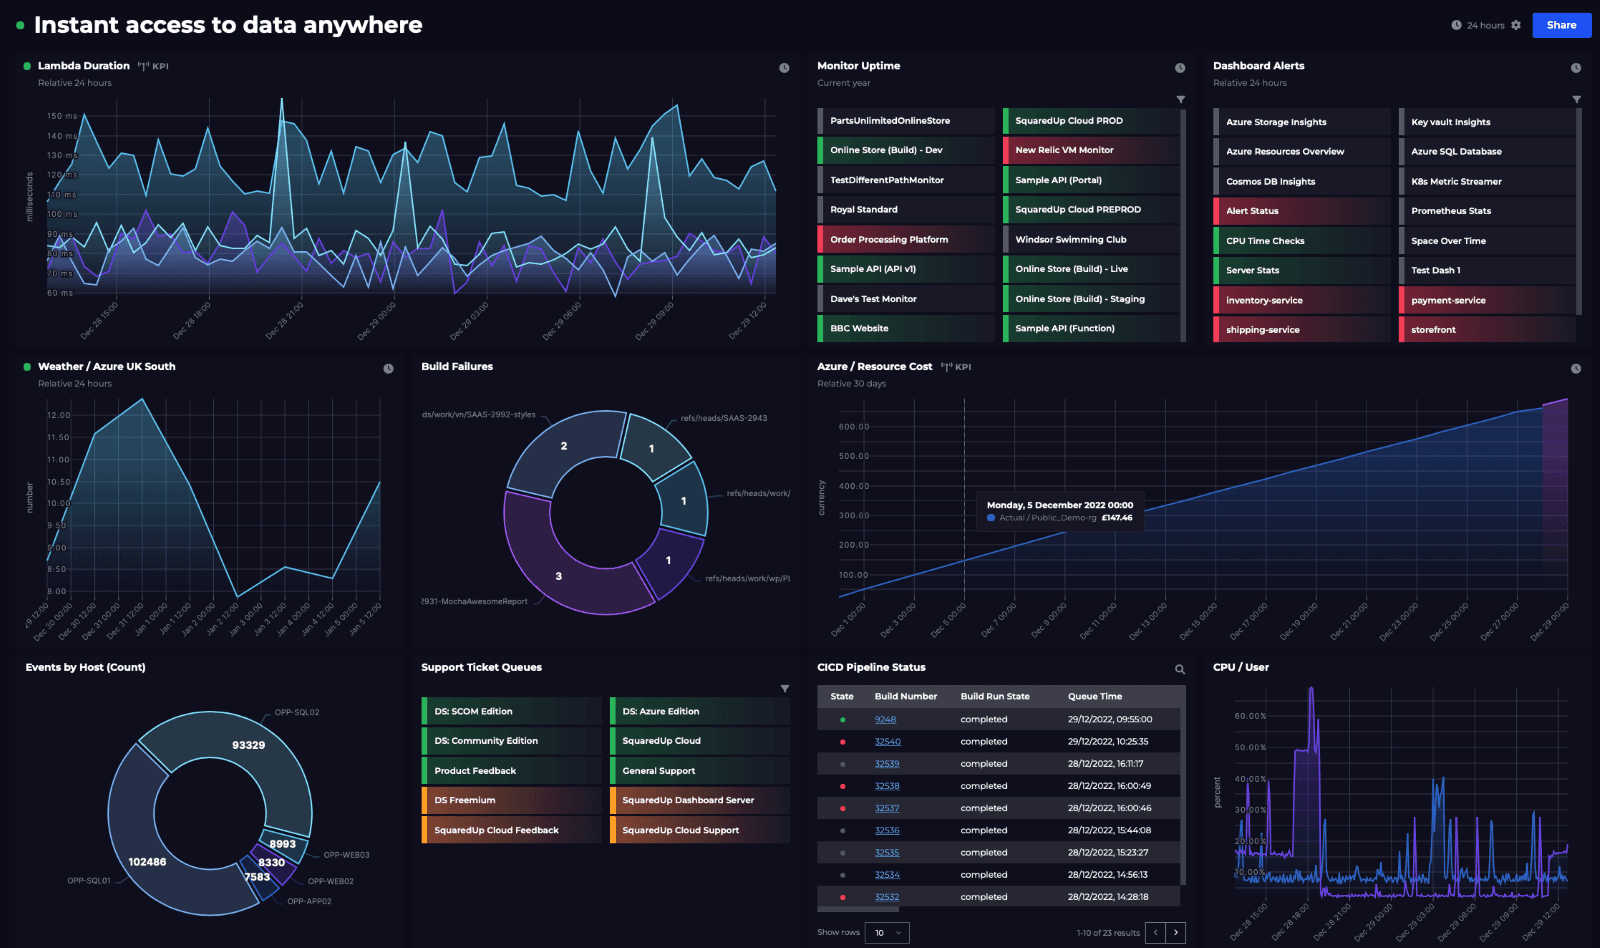Open the 24 hours timeframe selector
The image size is (1600, 948).
pyautogui.click(x=1480, y=25)
